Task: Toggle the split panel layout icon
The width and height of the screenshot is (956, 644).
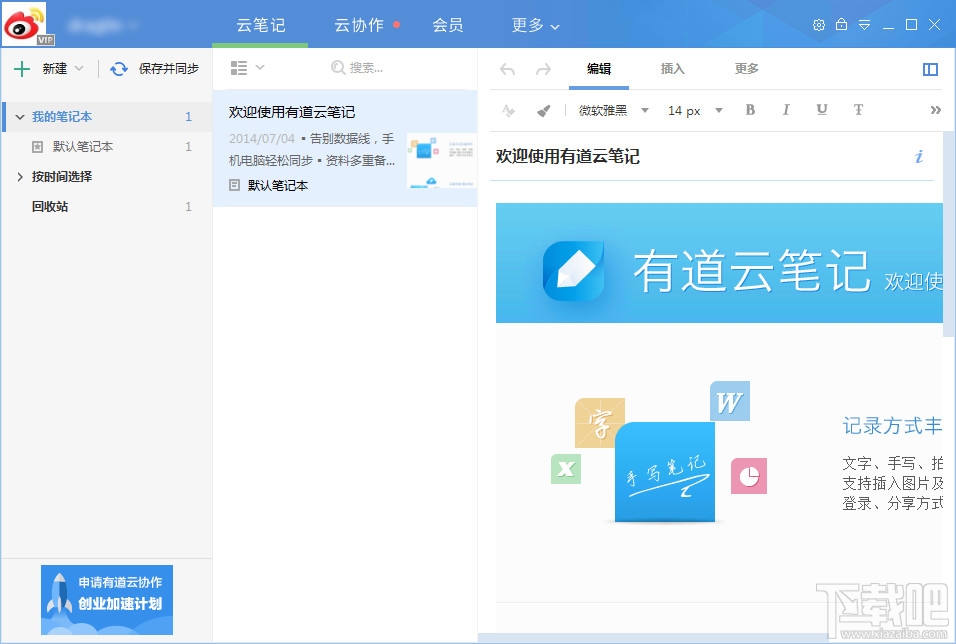Action: [930, 70]
